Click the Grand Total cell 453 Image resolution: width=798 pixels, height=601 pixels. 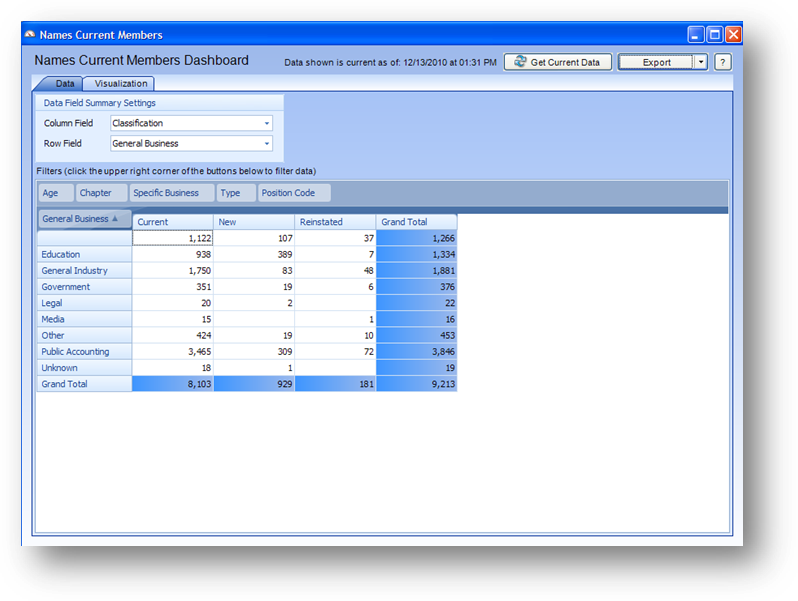416,335
